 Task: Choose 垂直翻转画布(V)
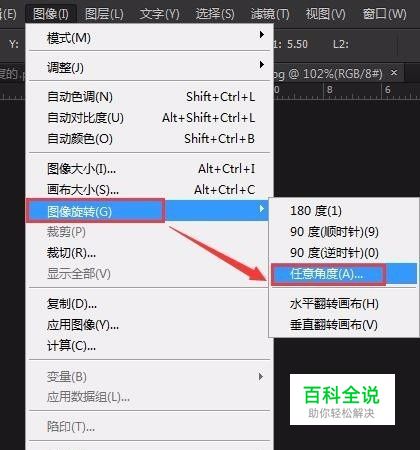343,324
